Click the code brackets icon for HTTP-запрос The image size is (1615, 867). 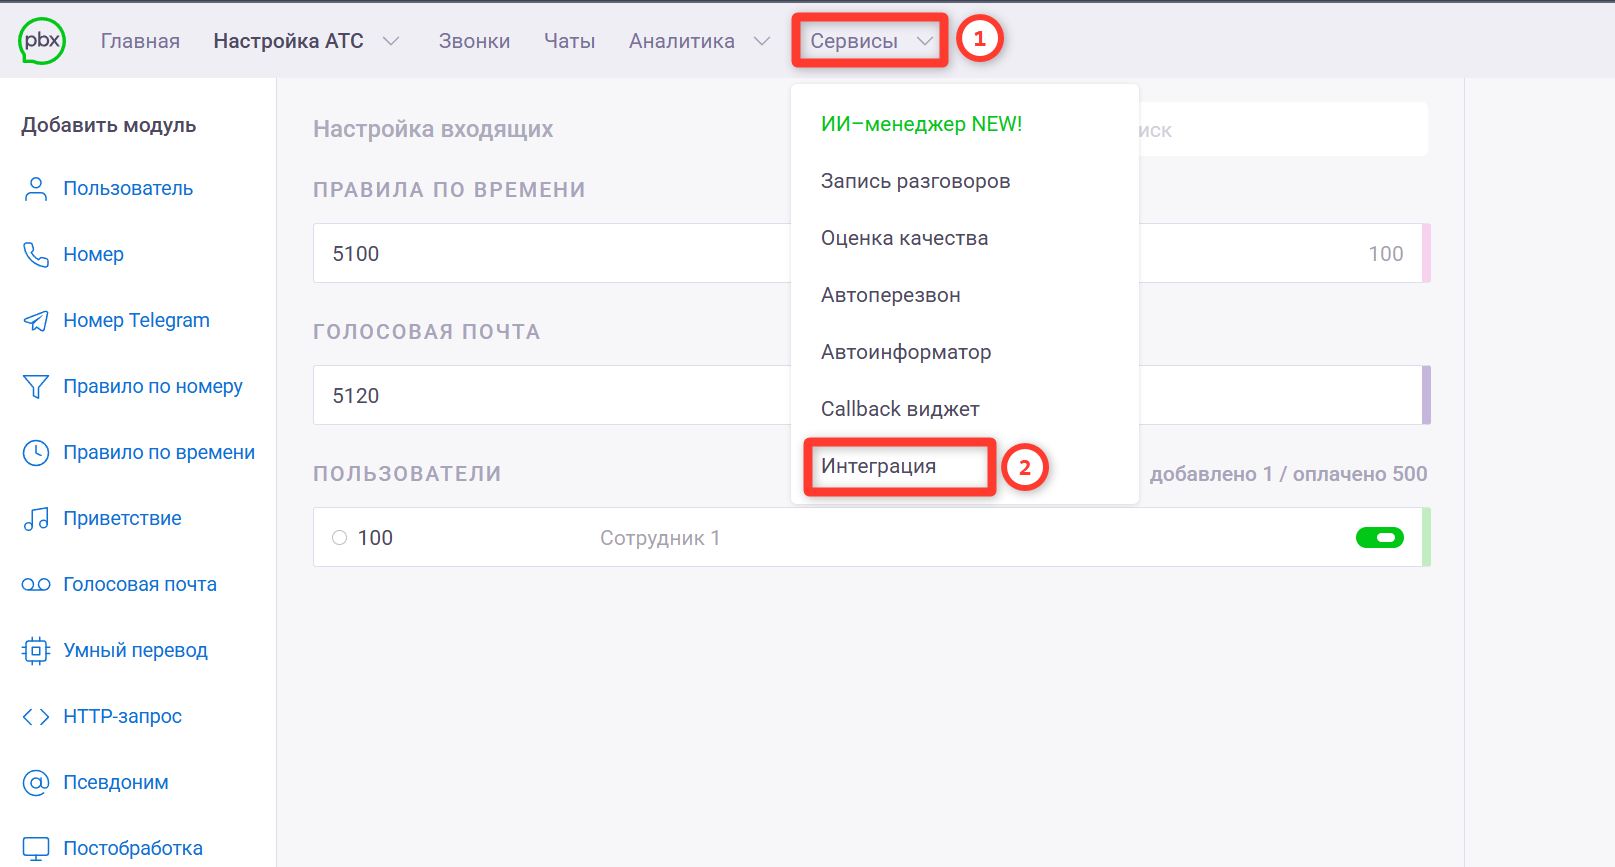click(x=36, y=717)
